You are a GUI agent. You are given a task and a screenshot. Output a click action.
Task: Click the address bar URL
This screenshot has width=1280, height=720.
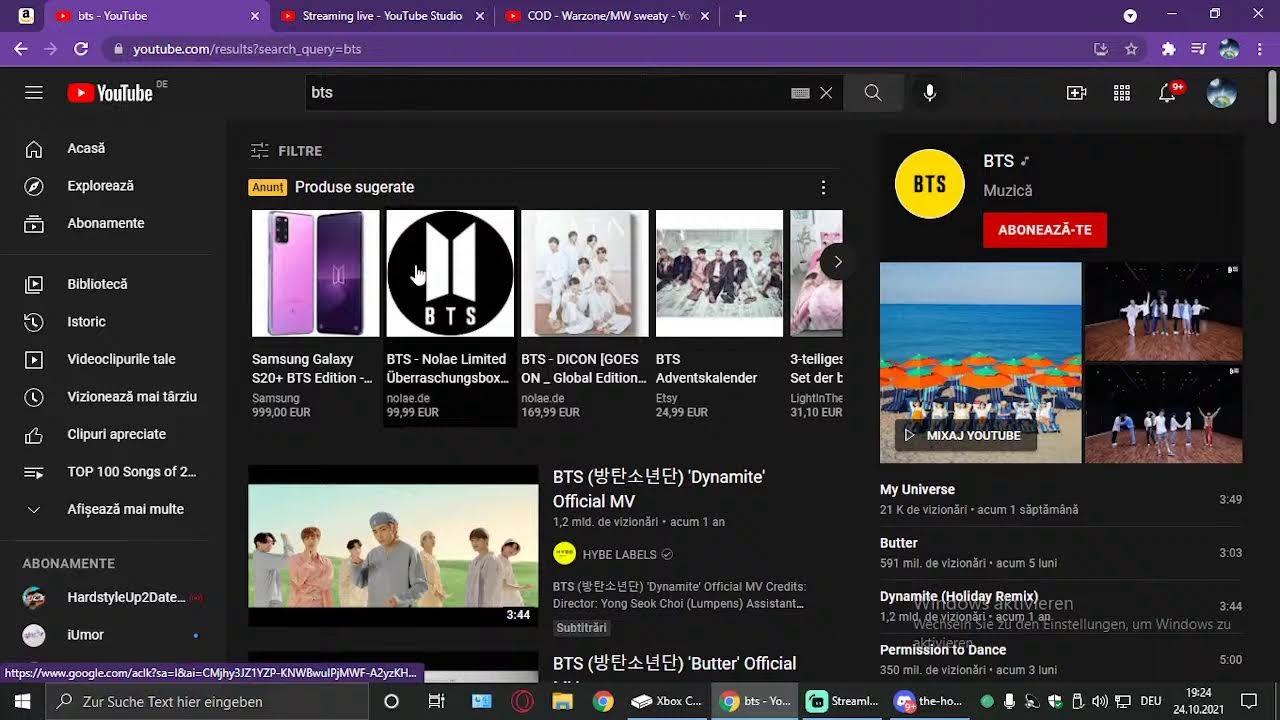pos(247,48)
